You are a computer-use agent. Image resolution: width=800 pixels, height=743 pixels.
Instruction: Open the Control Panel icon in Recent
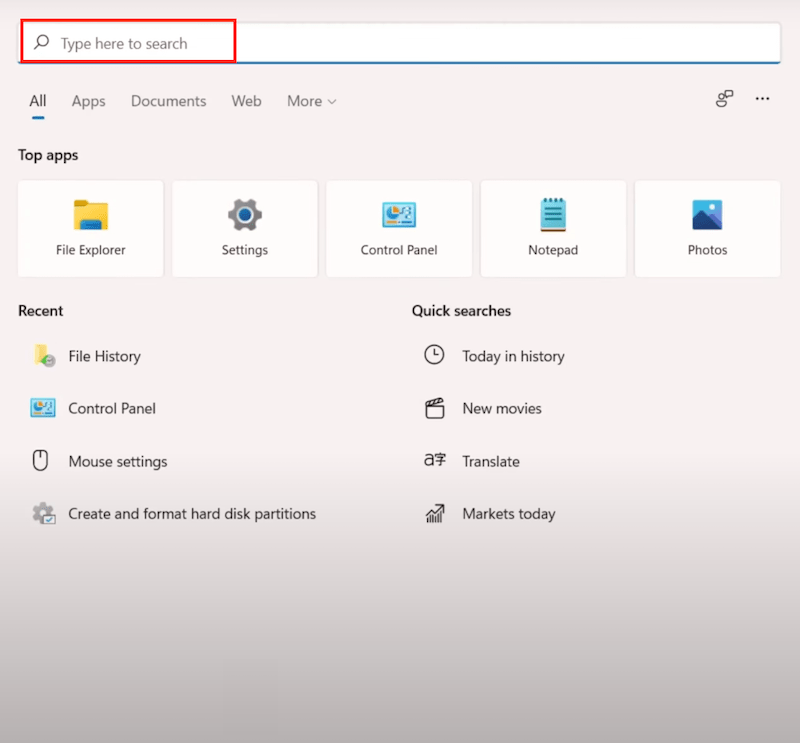click(x=43, y=408)
